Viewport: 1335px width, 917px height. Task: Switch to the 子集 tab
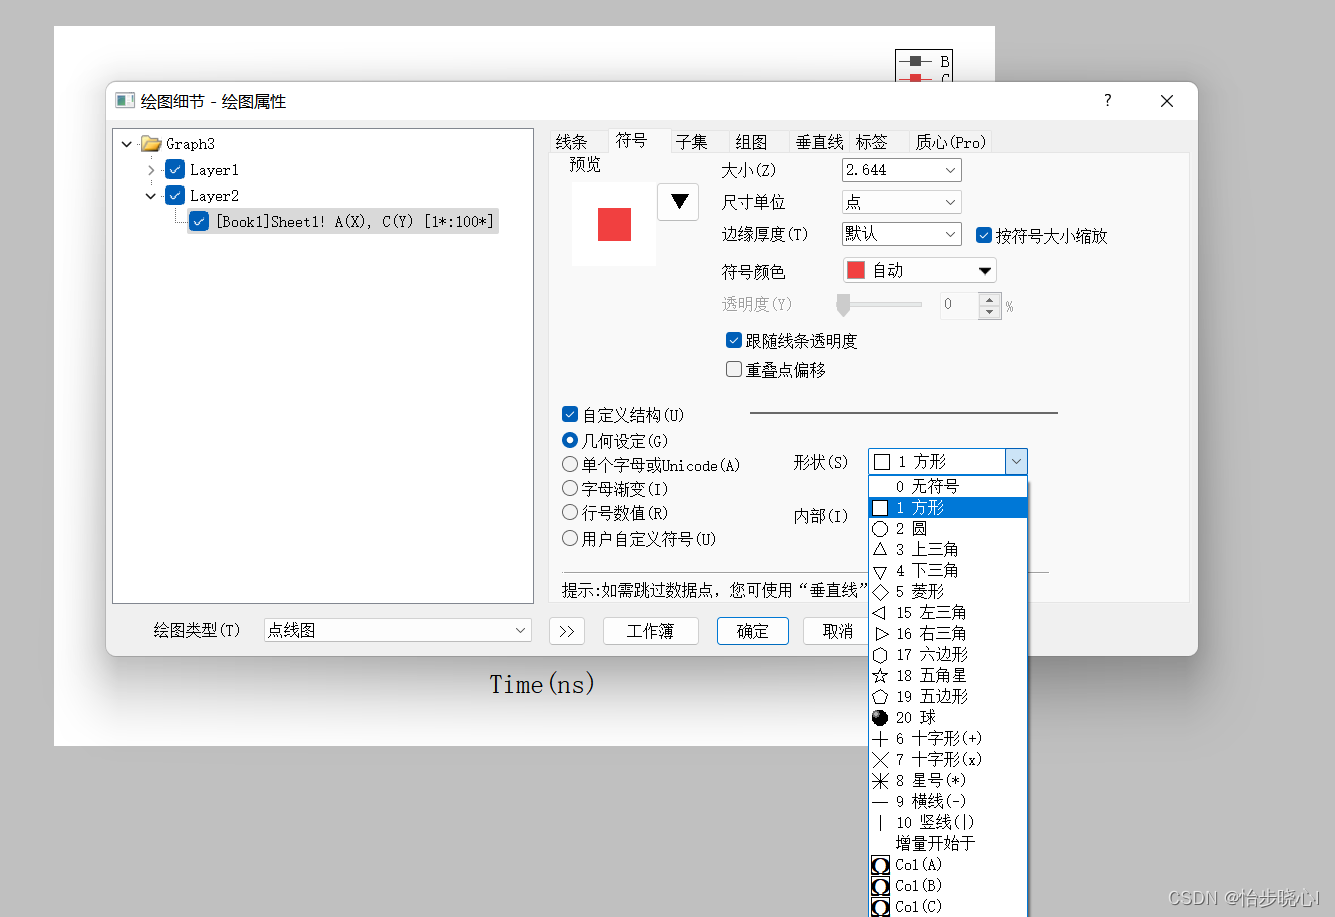pyautogui.click(x=691, y=142)
